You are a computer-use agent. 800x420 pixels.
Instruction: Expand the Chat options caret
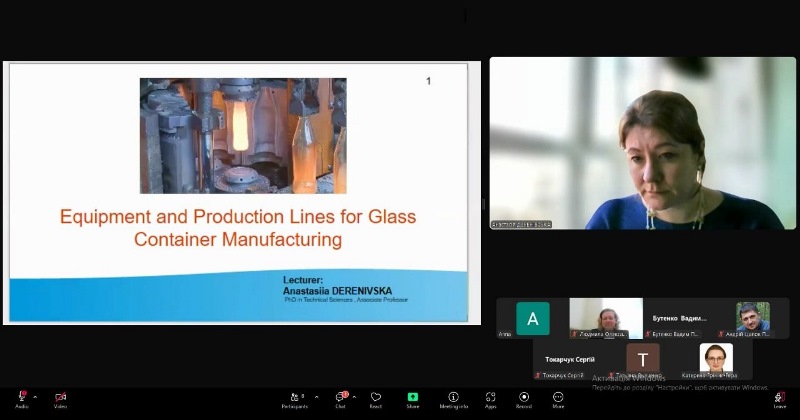354,397
